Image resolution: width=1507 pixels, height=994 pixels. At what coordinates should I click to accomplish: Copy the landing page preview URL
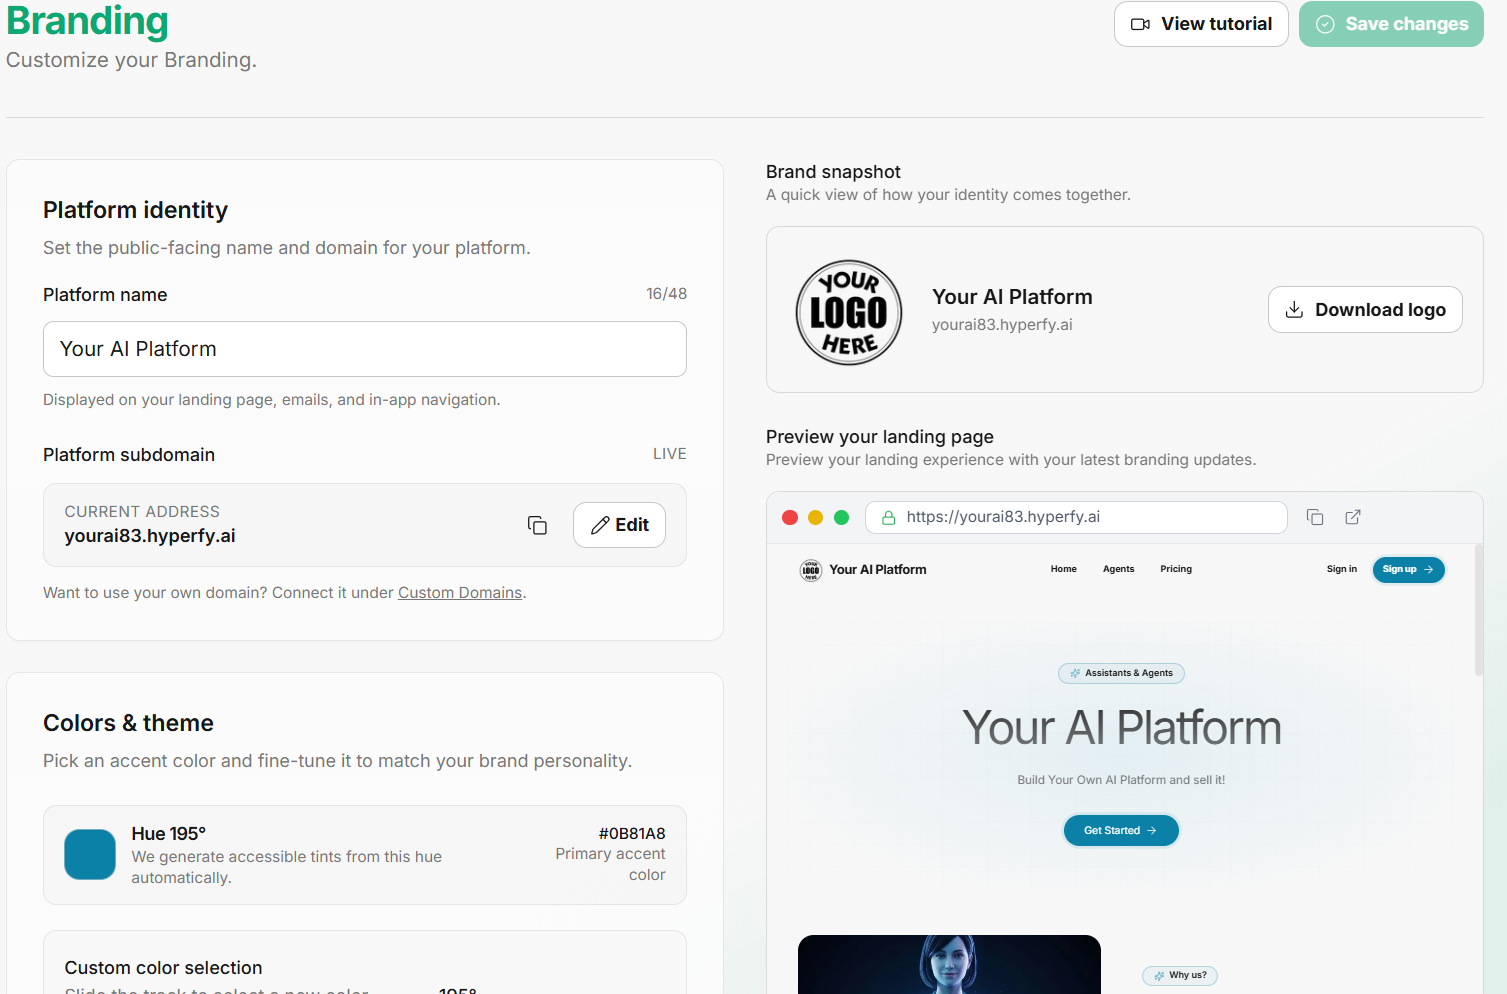click(x=1315, y=517)
